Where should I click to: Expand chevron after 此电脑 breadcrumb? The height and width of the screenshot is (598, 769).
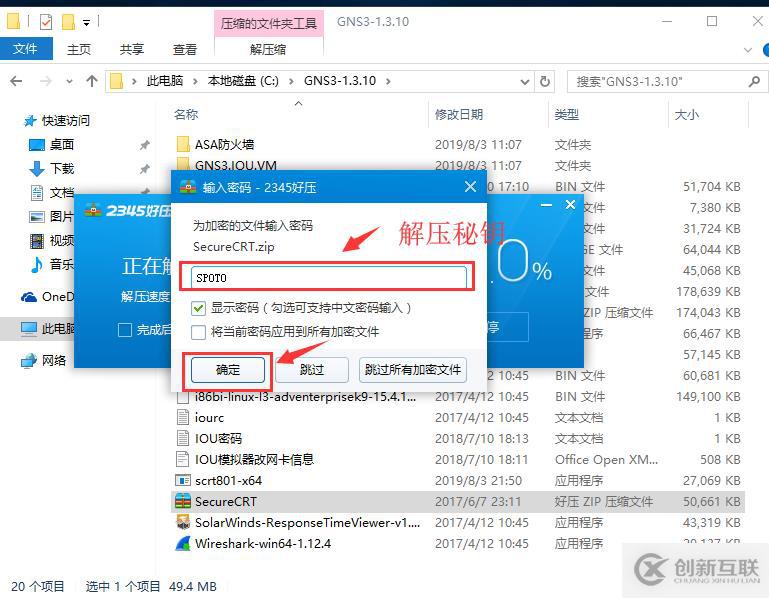point(195,81)
